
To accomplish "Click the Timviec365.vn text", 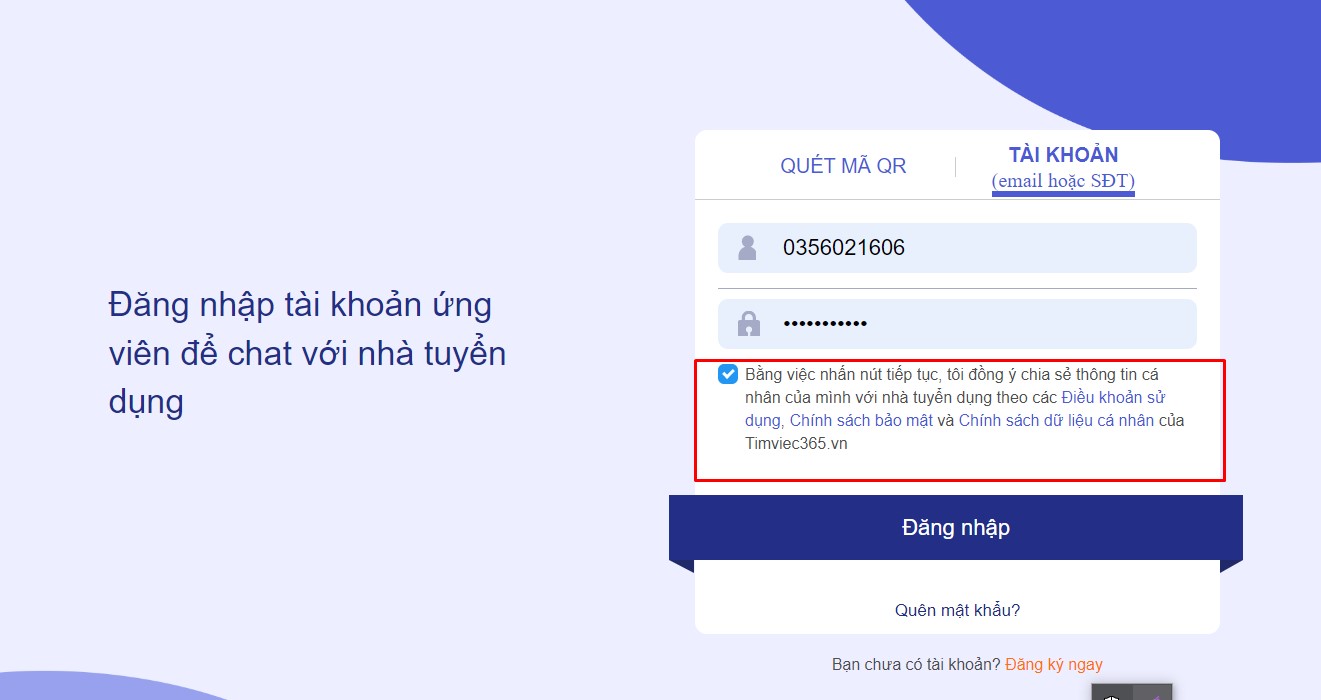I will pyautogui.click(x=796, y=444).
